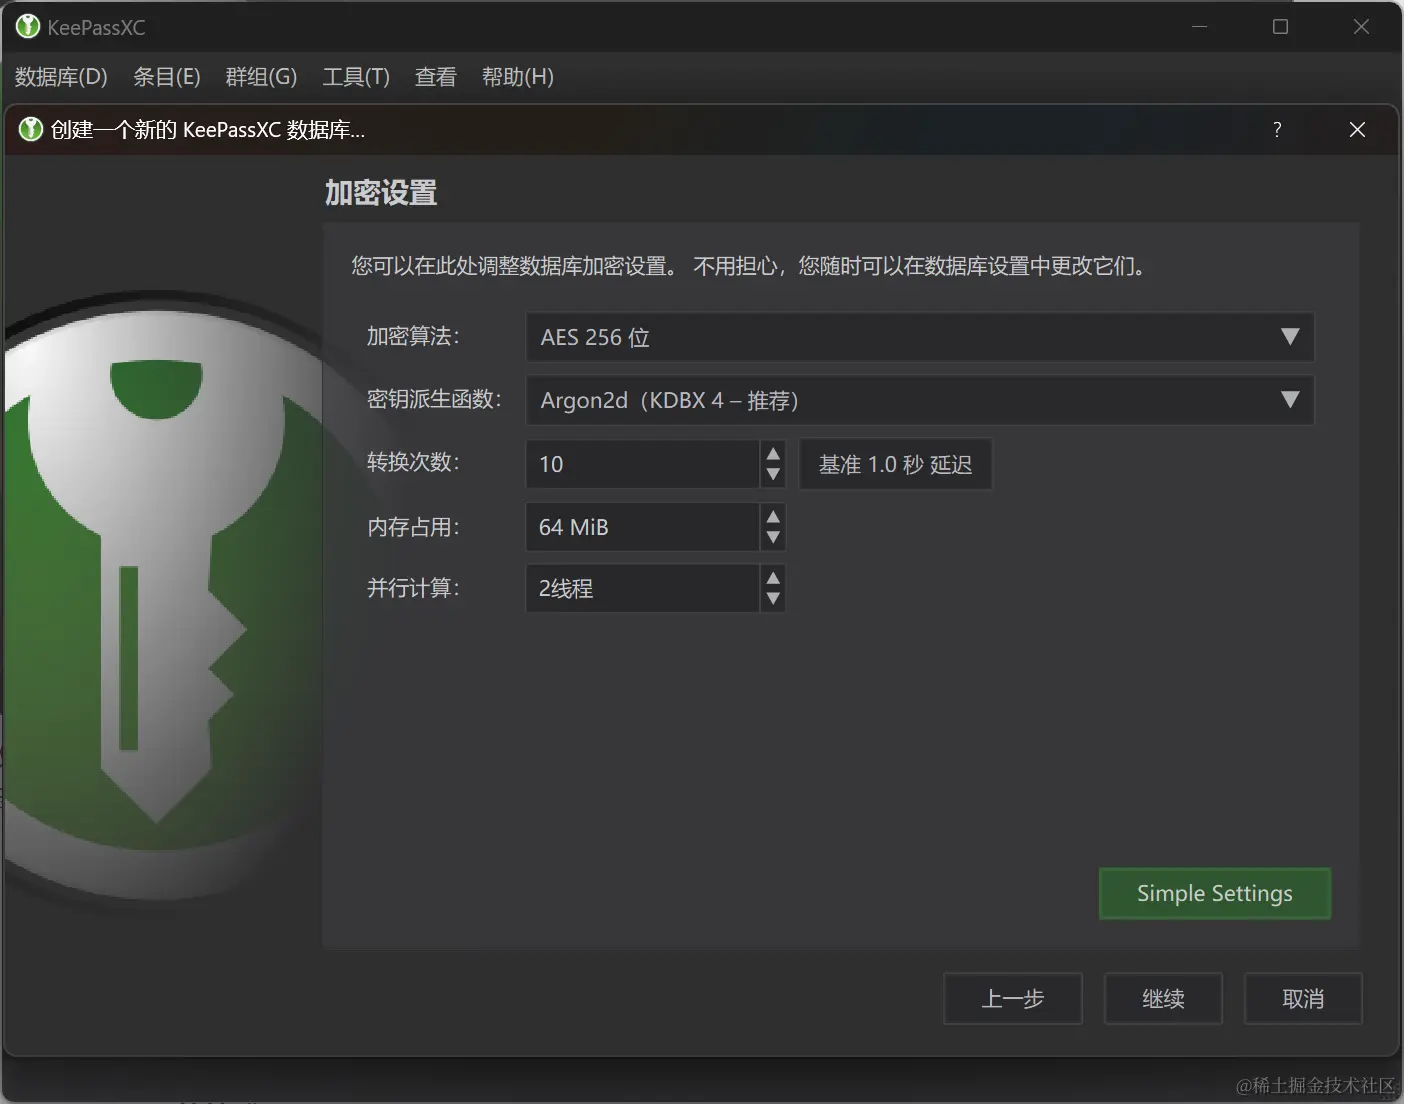Open the 数据库(D) menu
This screenshot has width=1404, height=1104.
point(61,77)
